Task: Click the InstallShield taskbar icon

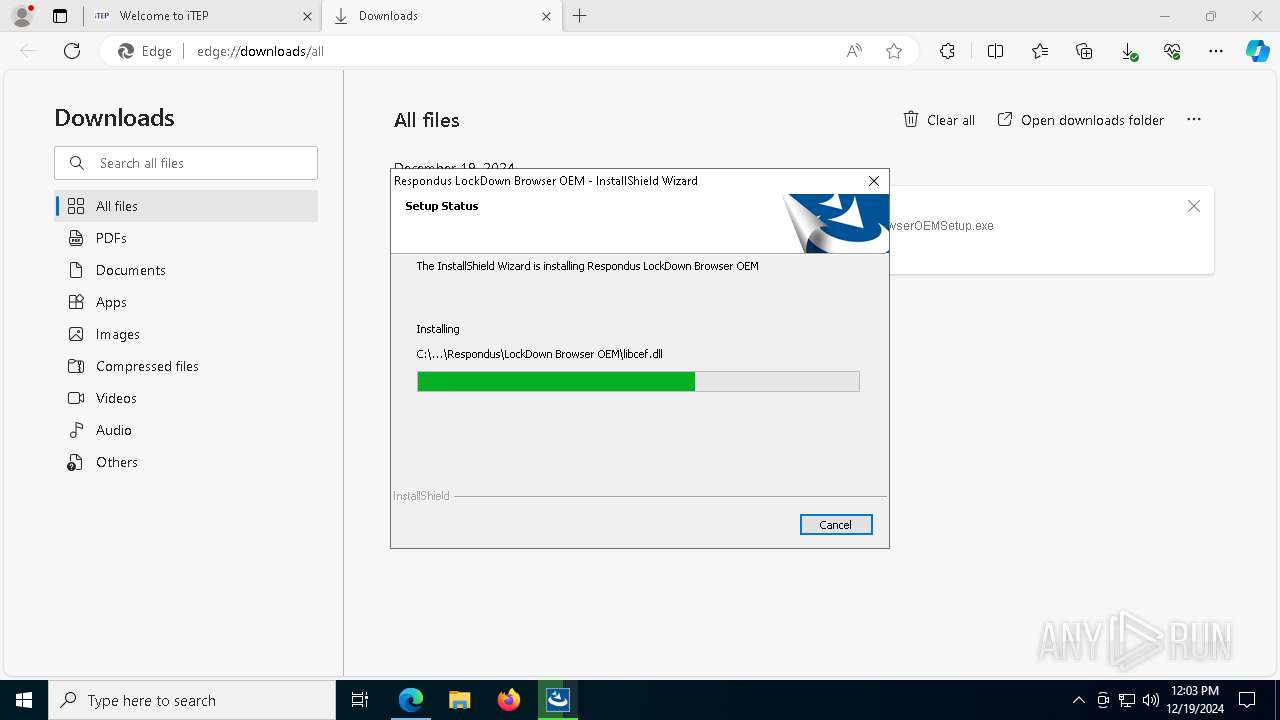Action: tap(558, 700)
